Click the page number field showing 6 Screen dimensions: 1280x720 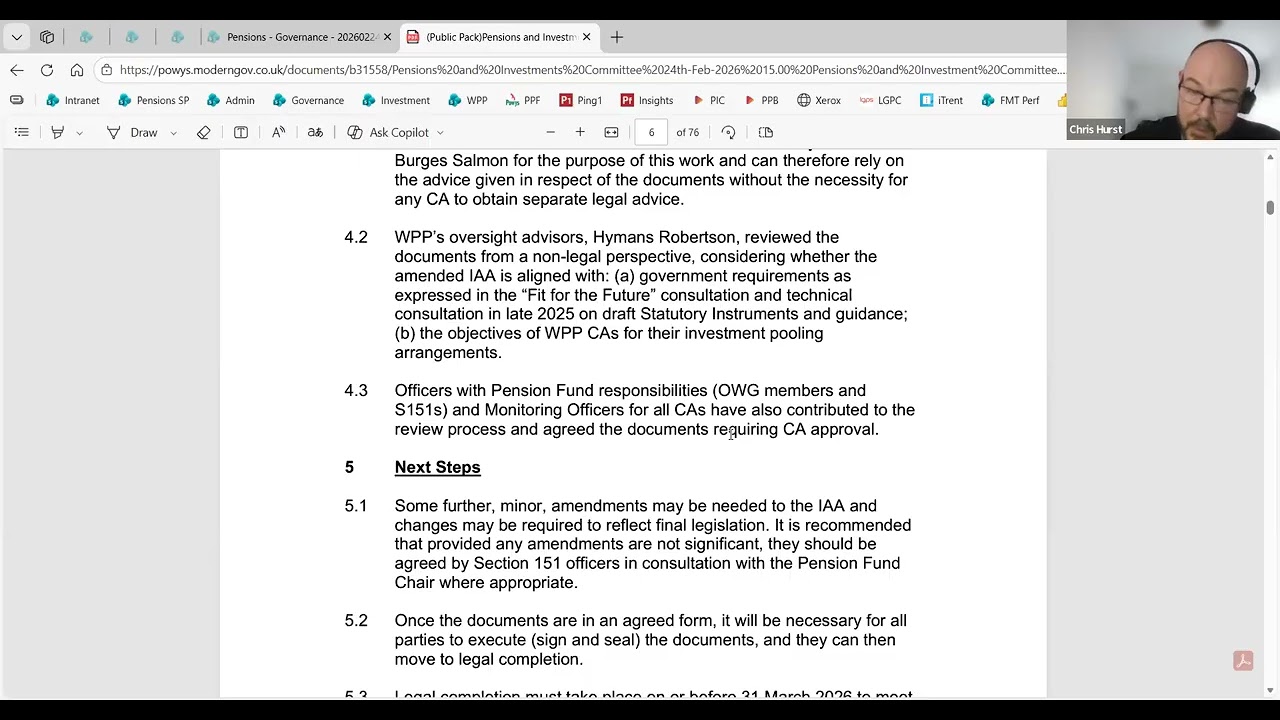(x=651, y=132)
